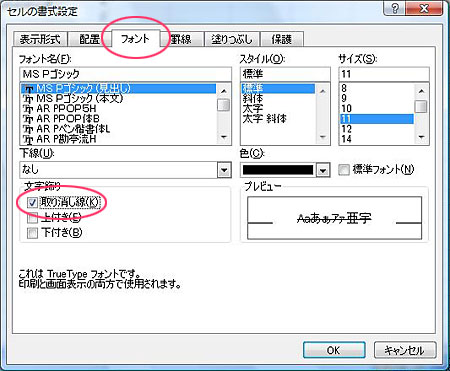Viewport: 450px width, 371px height.
Task: Click size list scroll down arrow
Action: pos(422,137)
